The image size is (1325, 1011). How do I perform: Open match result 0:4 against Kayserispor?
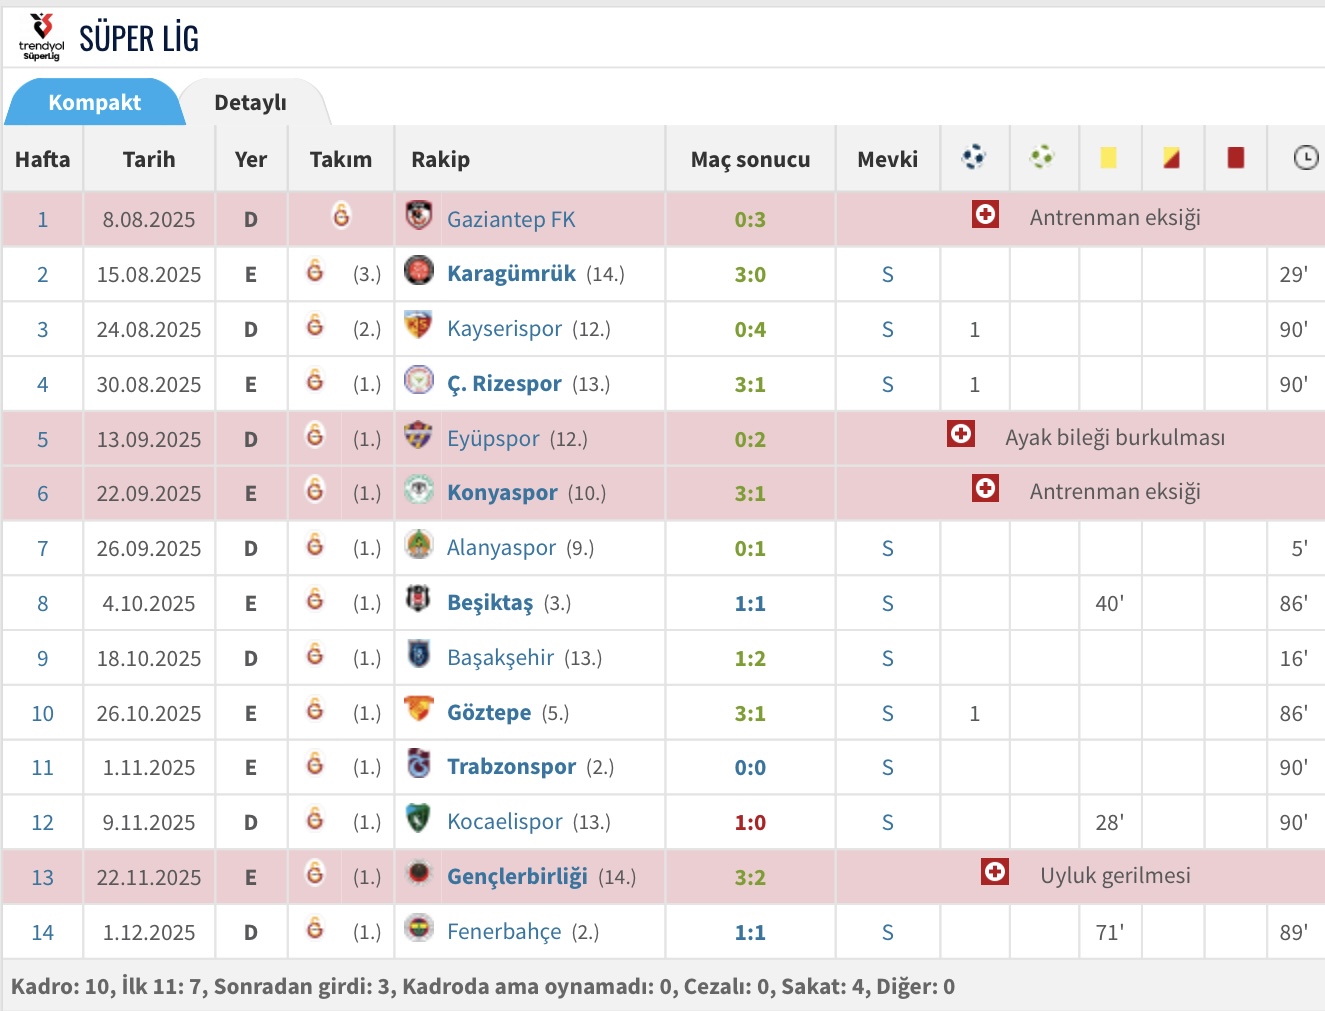(x=750, y=329)
